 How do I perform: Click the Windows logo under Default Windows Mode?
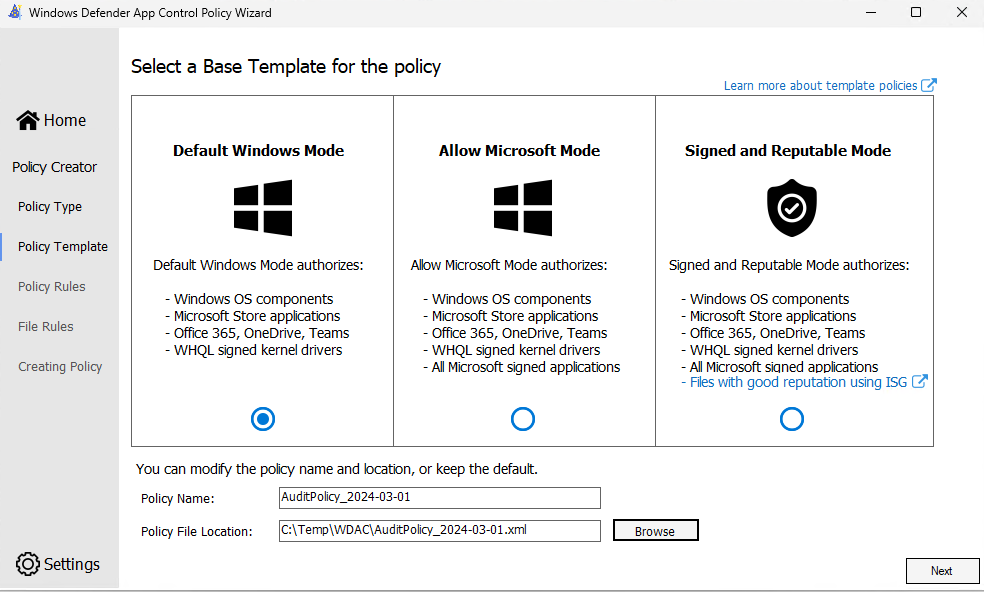pos(263,208)
